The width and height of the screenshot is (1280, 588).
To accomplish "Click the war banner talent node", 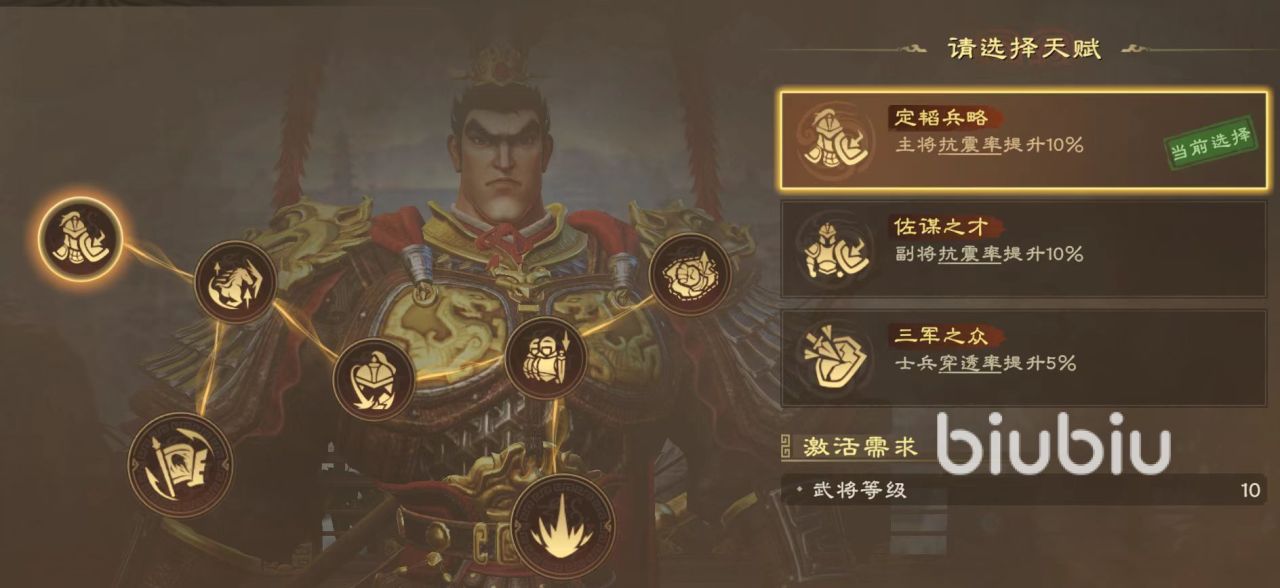I will (180, 465).
